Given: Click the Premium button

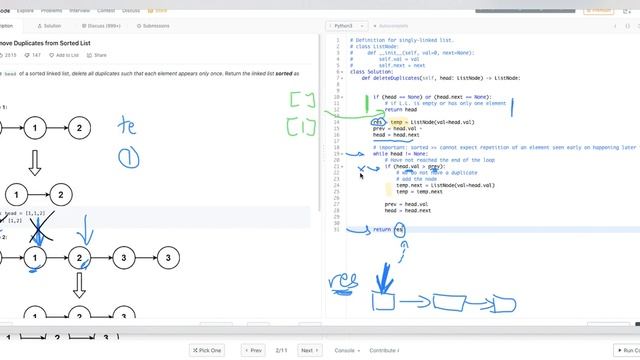Looking at the screenshot, I should 598,10.
